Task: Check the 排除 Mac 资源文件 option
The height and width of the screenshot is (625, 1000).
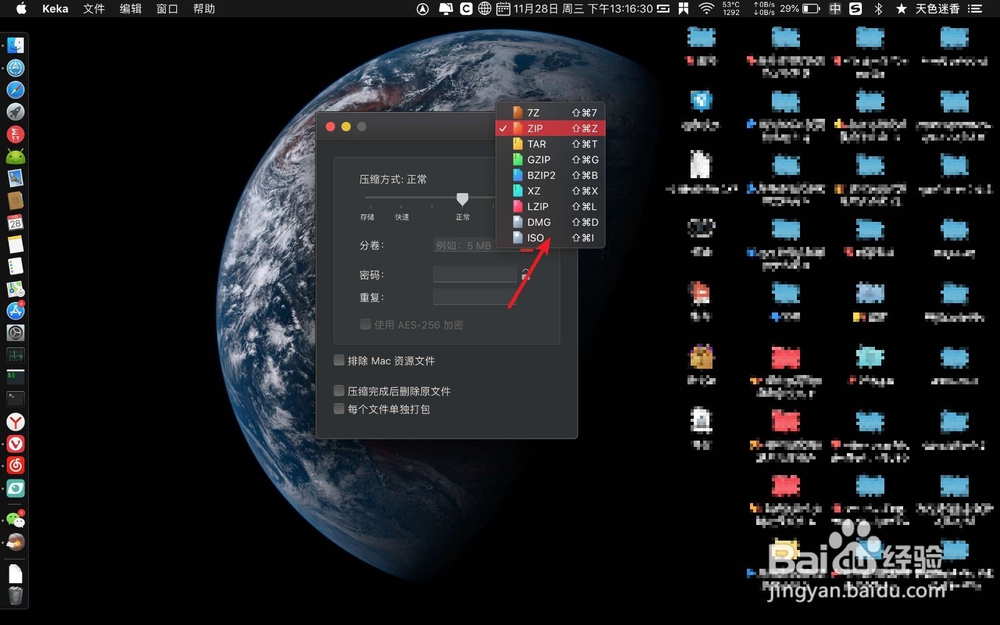Action: point(340,360)
